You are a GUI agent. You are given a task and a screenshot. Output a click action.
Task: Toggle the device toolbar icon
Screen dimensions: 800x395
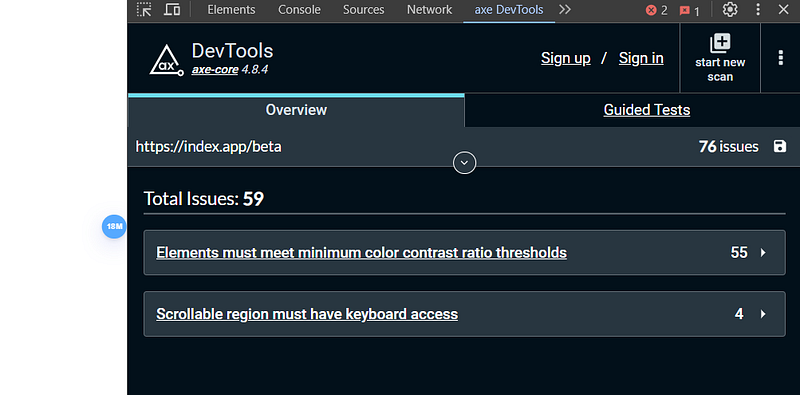point(172,10)
